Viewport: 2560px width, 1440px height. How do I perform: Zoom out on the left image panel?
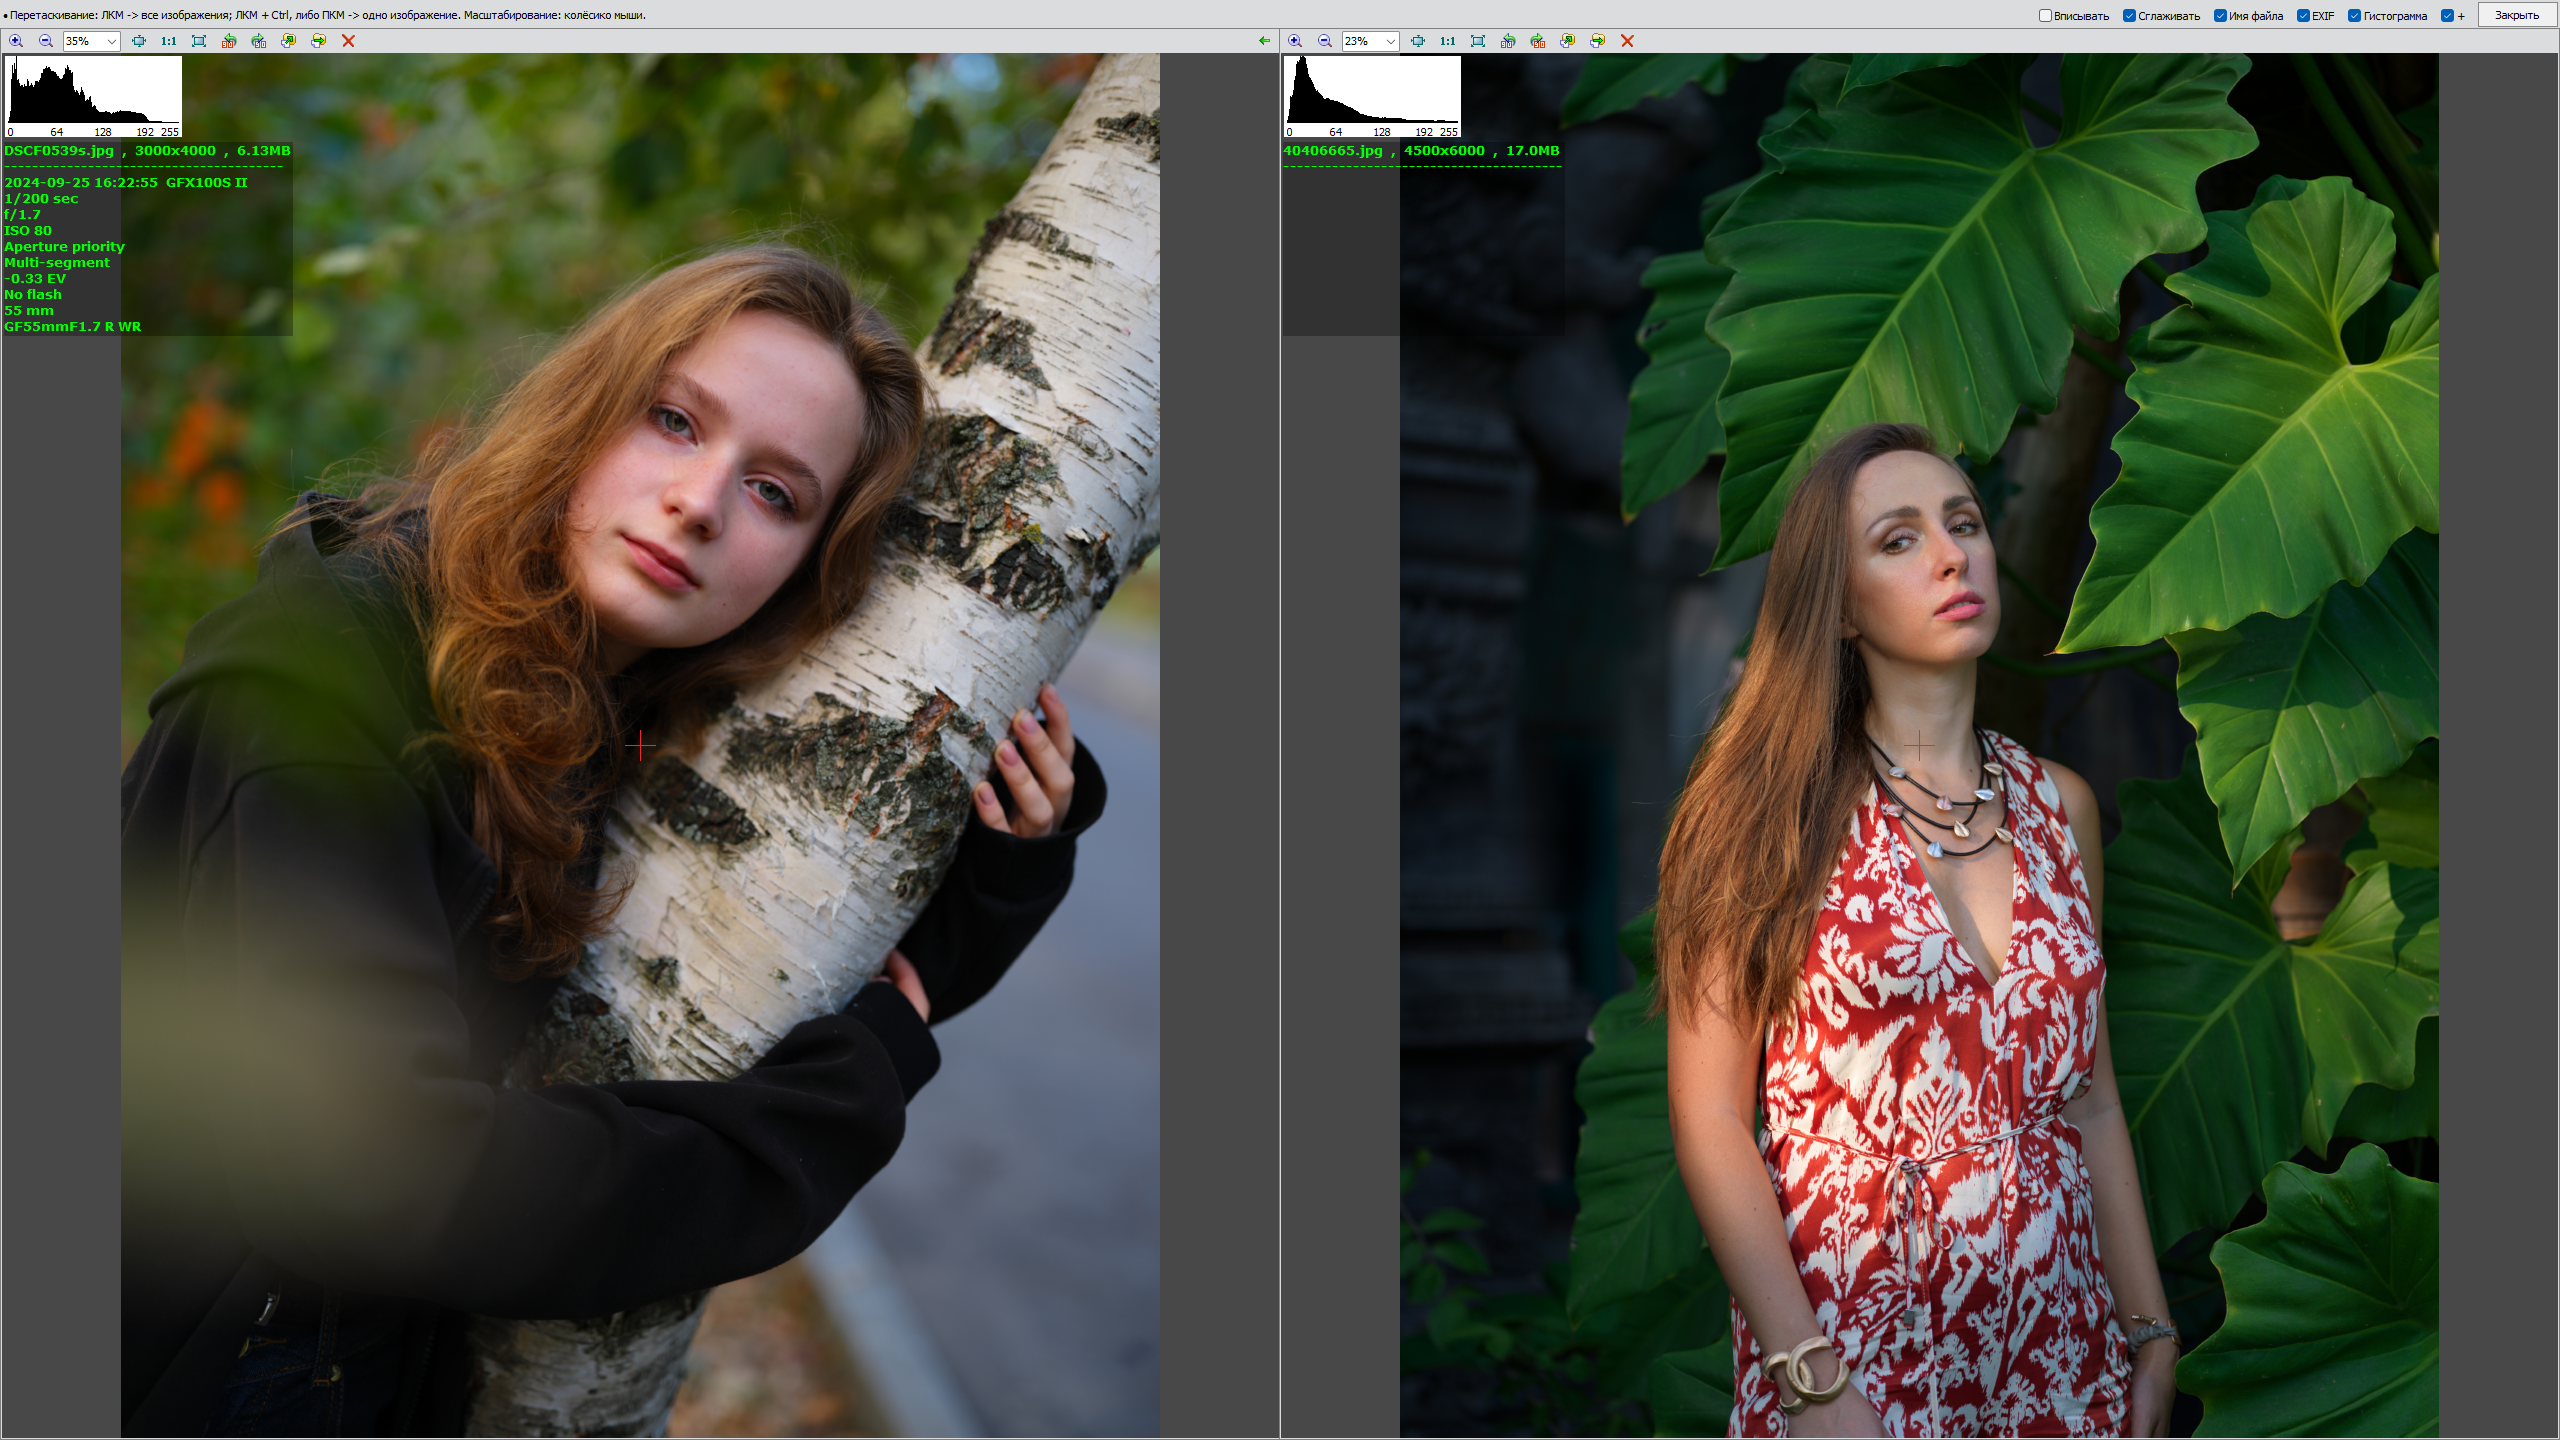(x=46, y=41)
